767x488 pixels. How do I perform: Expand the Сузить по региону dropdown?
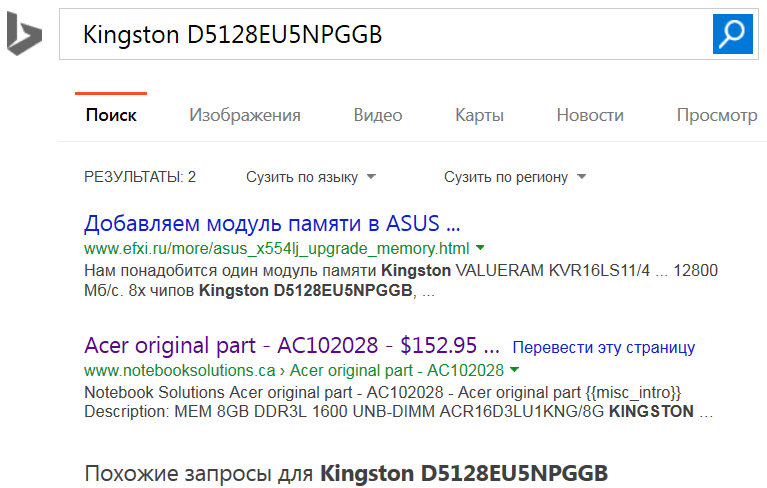[x=514, y=177]
